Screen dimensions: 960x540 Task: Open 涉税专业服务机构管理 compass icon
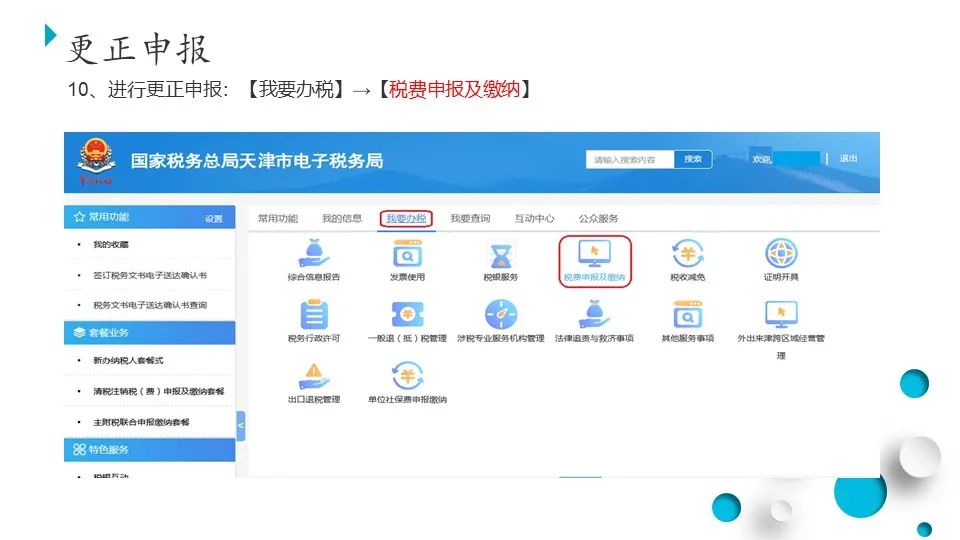point(501,315)
